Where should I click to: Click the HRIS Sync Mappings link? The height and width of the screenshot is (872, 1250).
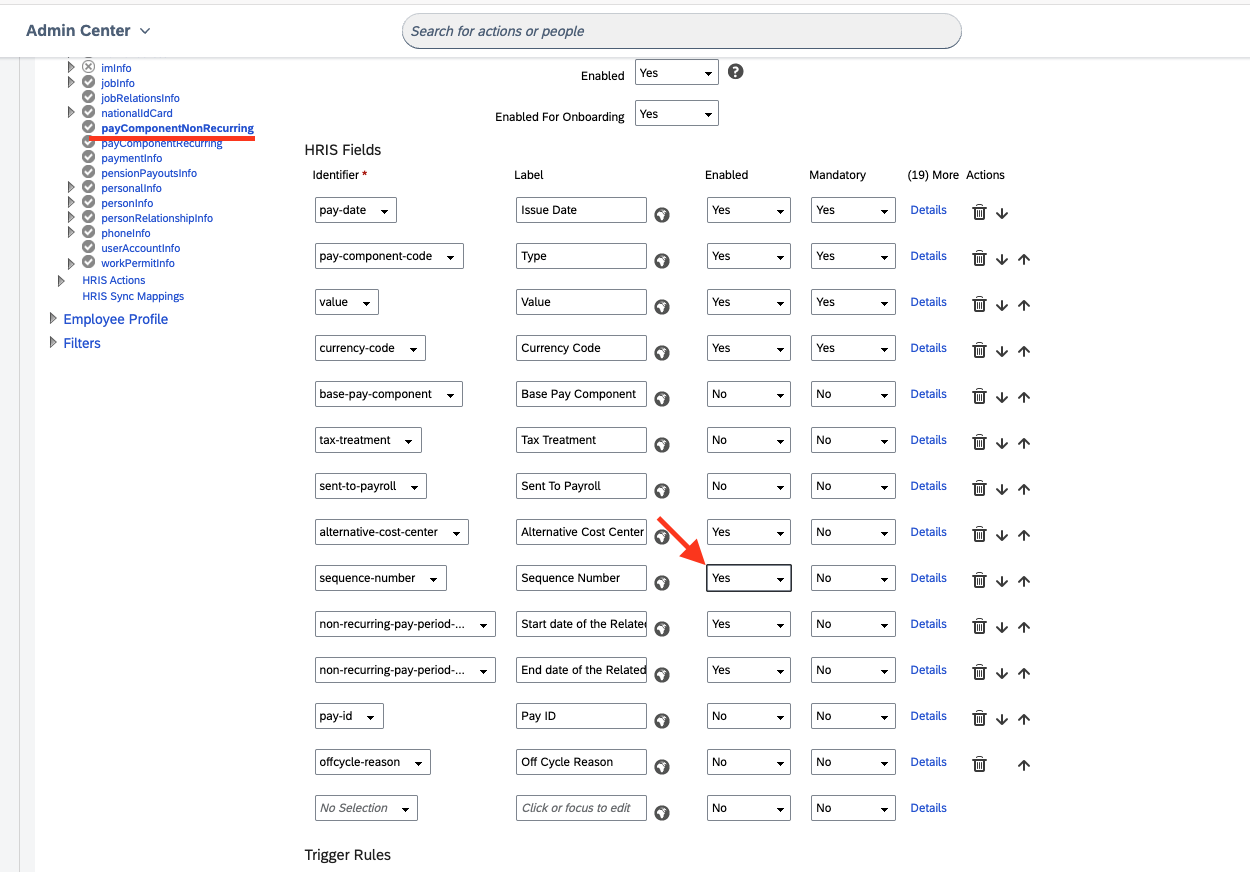[x=133, y=296]
